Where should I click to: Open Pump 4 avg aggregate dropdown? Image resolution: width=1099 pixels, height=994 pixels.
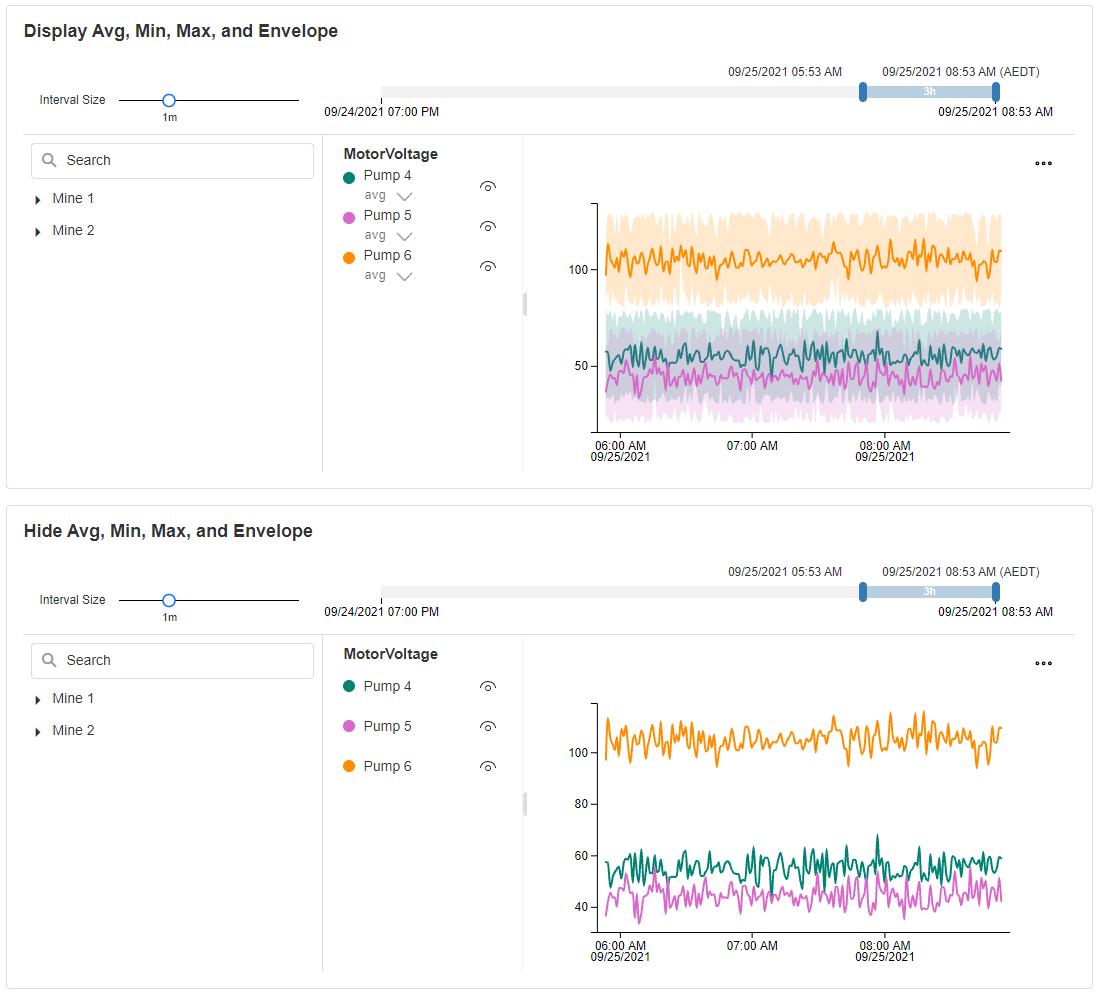pyautogui.click(x=404, y=197)
